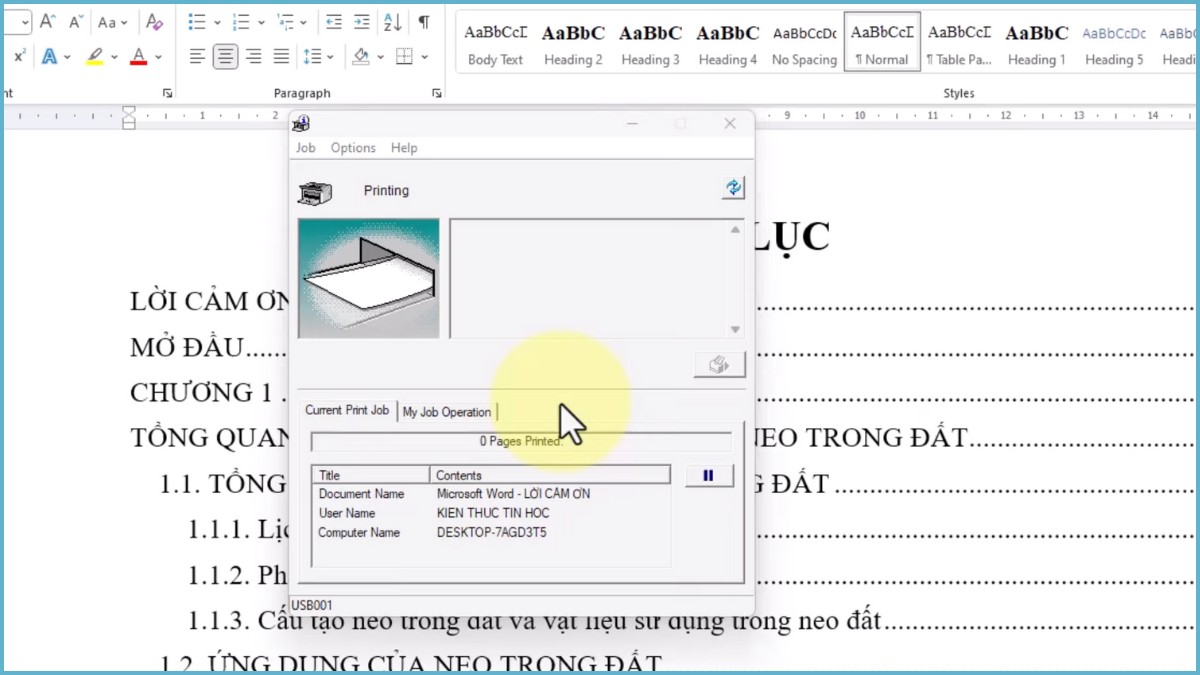Image resolution: width=1200 pixels, height=675 pixels.
Task: Click the 0 Pages Printed progress bar
Action: tap(521, 440)
